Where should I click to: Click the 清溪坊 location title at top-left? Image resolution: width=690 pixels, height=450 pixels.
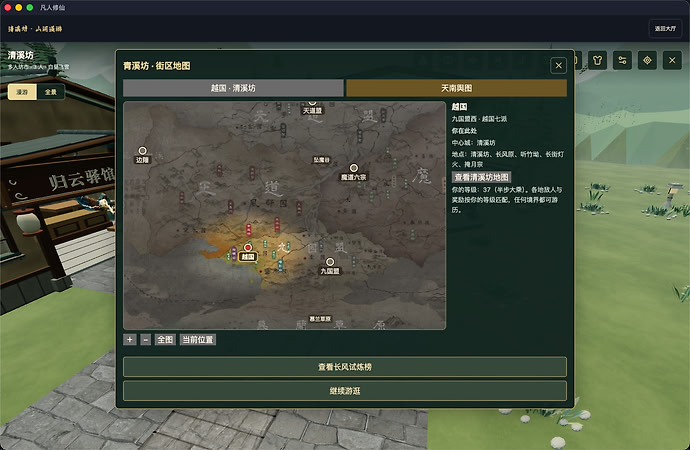[20, 55]
